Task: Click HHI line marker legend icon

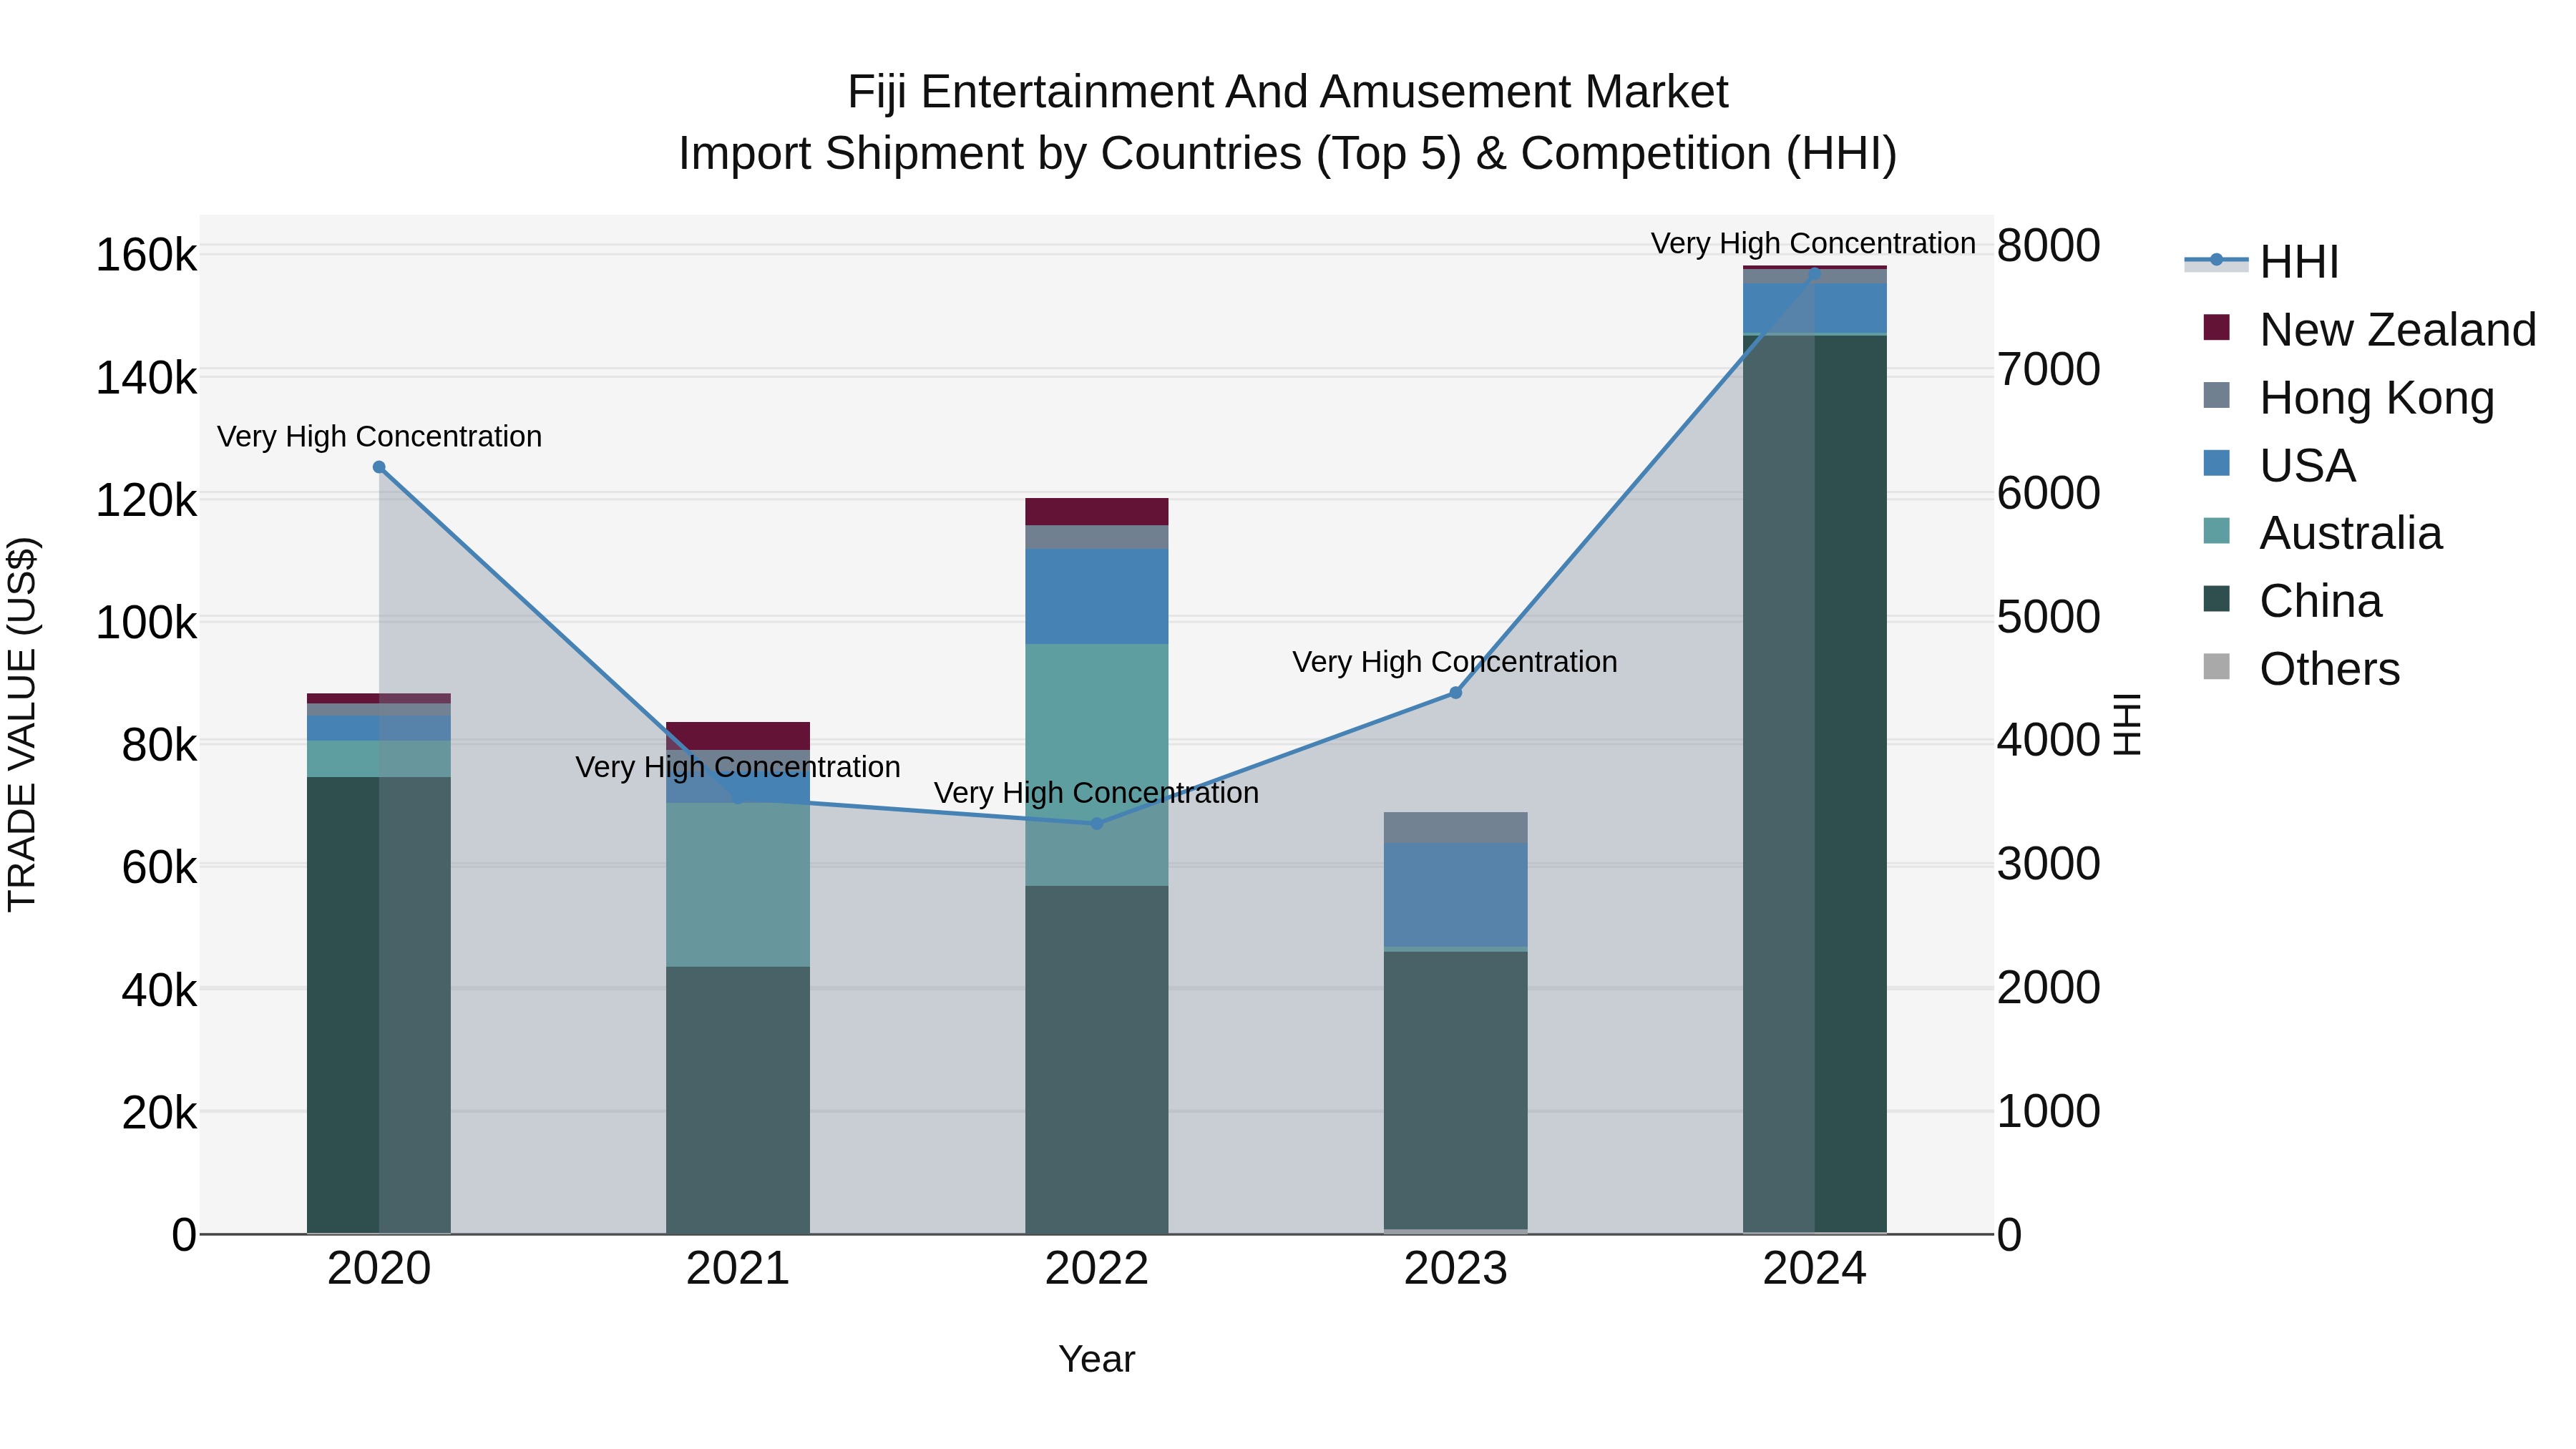Action: [2216, 260]
